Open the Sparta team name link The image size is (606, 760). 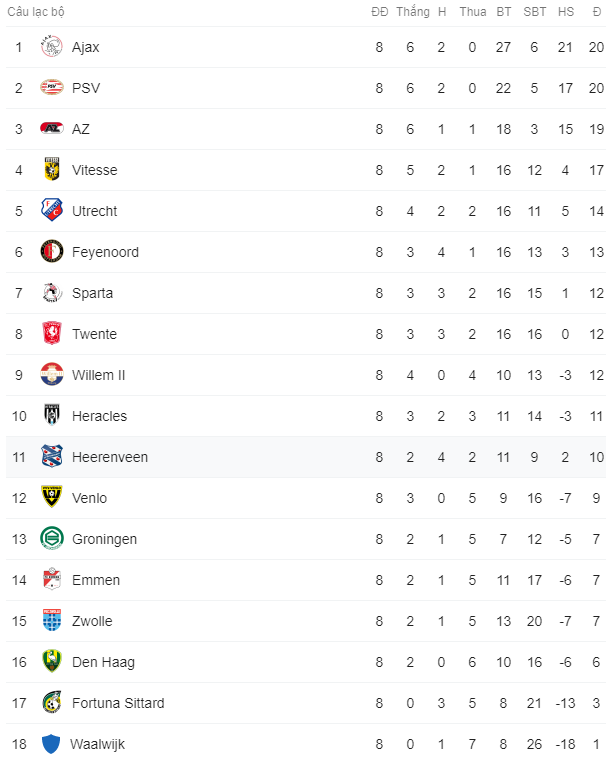pos(92,293)
